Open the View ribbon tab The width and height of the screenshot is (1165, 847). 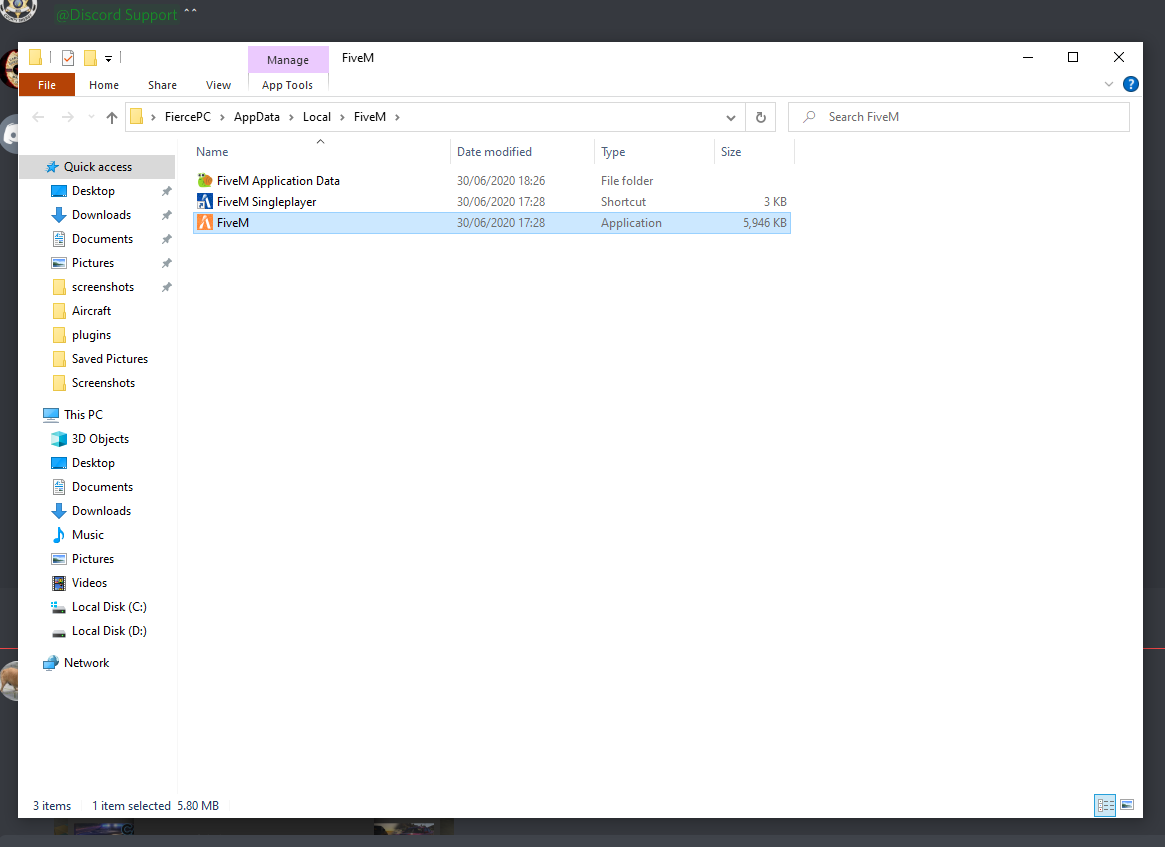[x=218, y=85]
